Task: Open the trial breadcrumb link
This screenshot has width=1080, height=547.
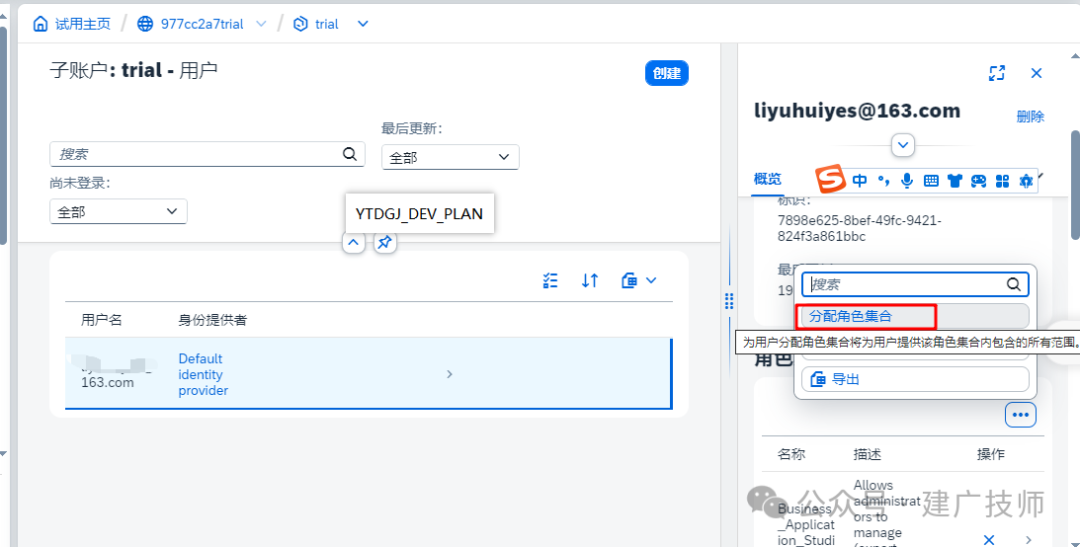Action: (x=326, y=24)
